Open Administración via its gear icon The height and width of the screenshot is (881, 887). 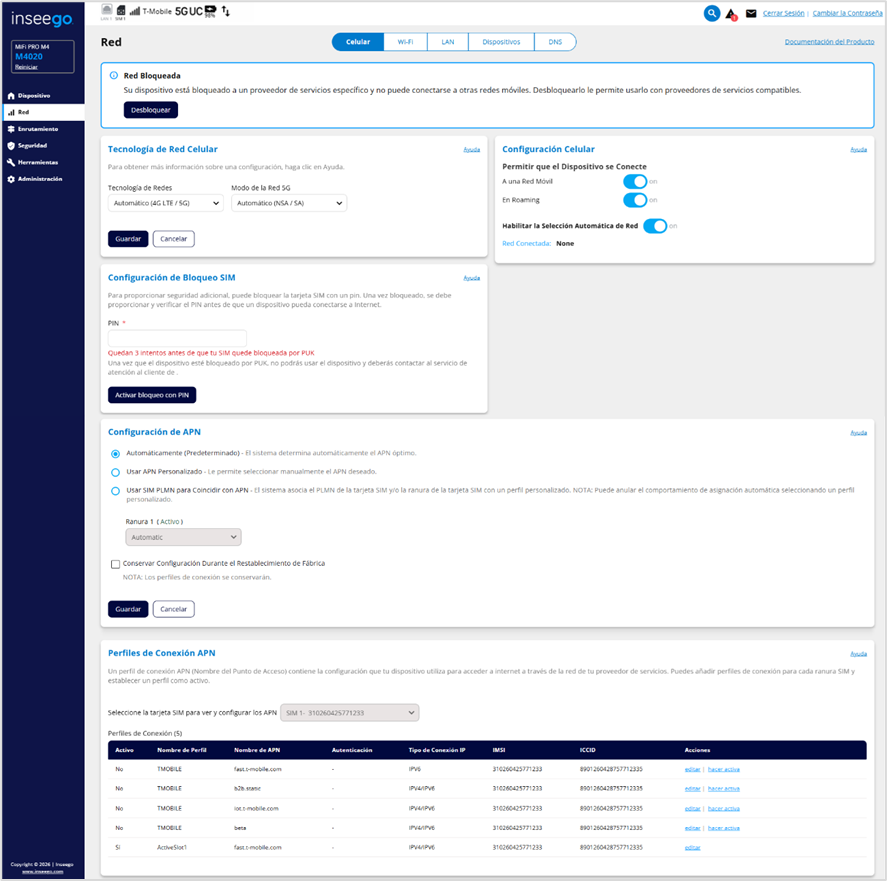coord(11,179)
